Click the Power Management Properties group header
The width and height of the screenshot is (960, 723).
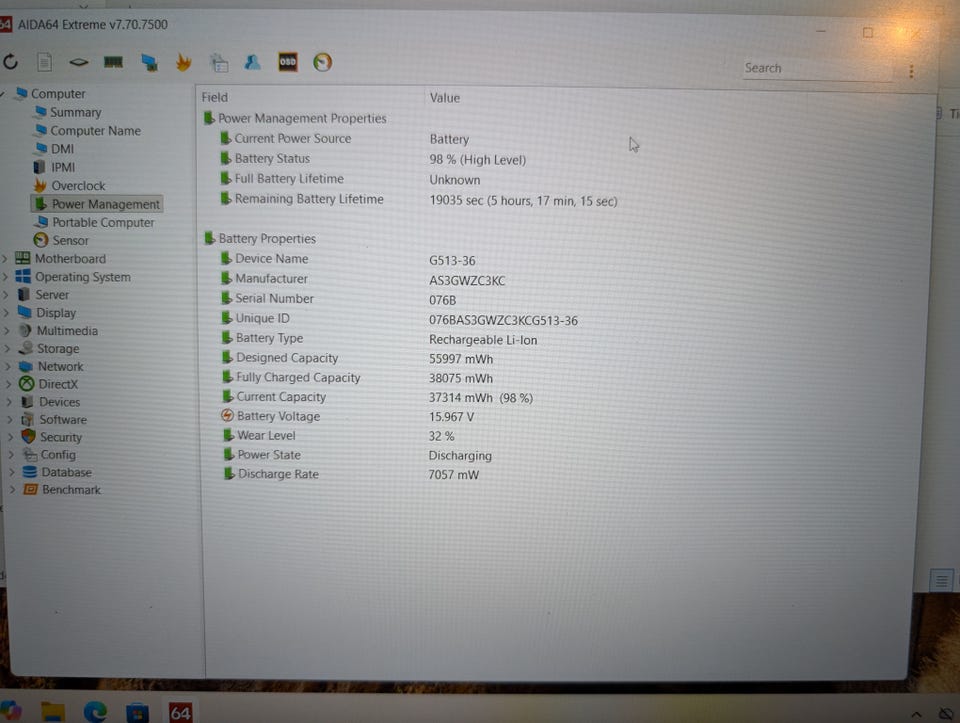click(x=295, y=118)
